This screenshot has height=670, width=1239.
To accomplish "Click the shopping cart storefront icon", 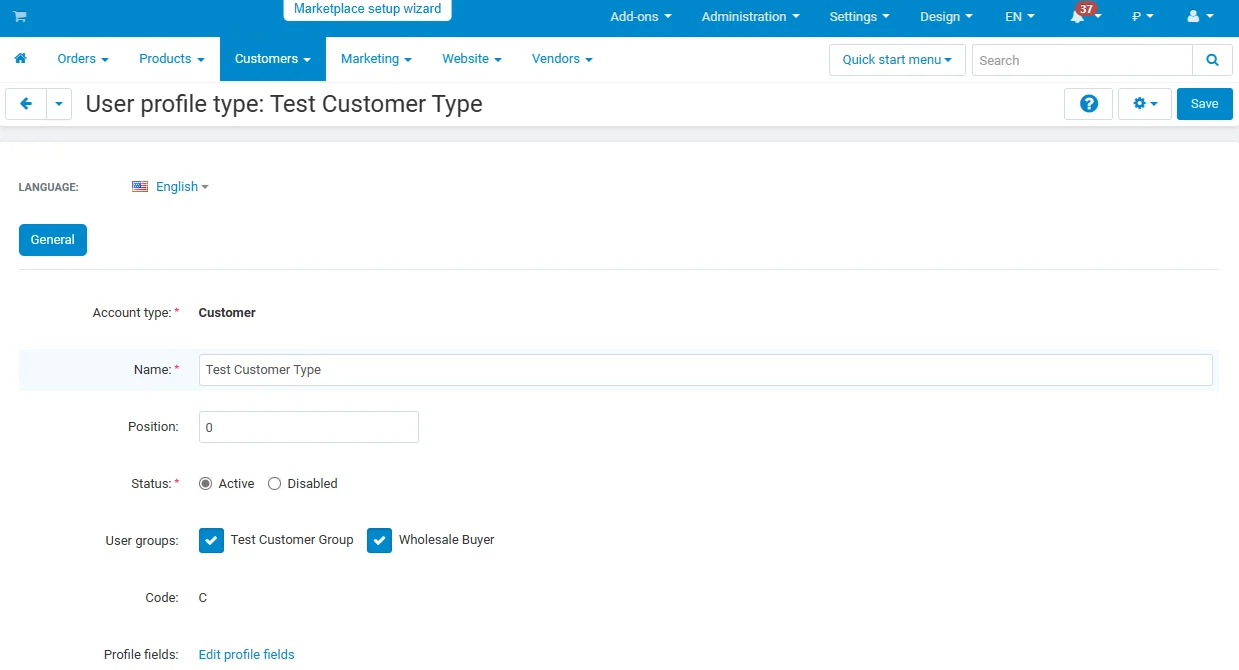I will [x=20, y=17].
